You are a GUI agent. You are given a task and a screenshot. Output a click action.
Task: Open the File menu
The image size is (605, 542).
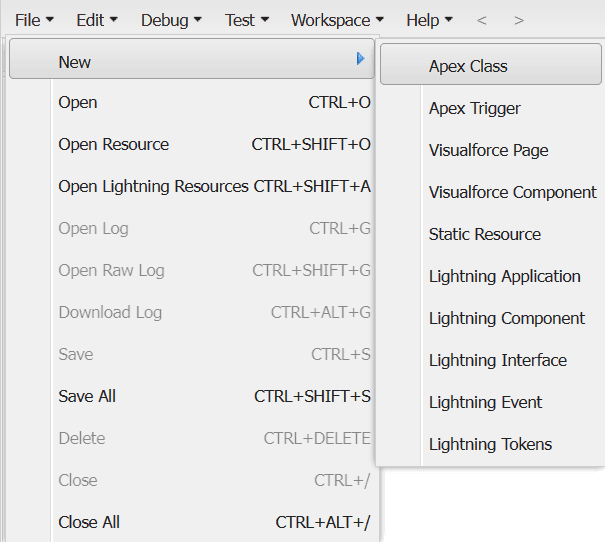coord(34,20)
